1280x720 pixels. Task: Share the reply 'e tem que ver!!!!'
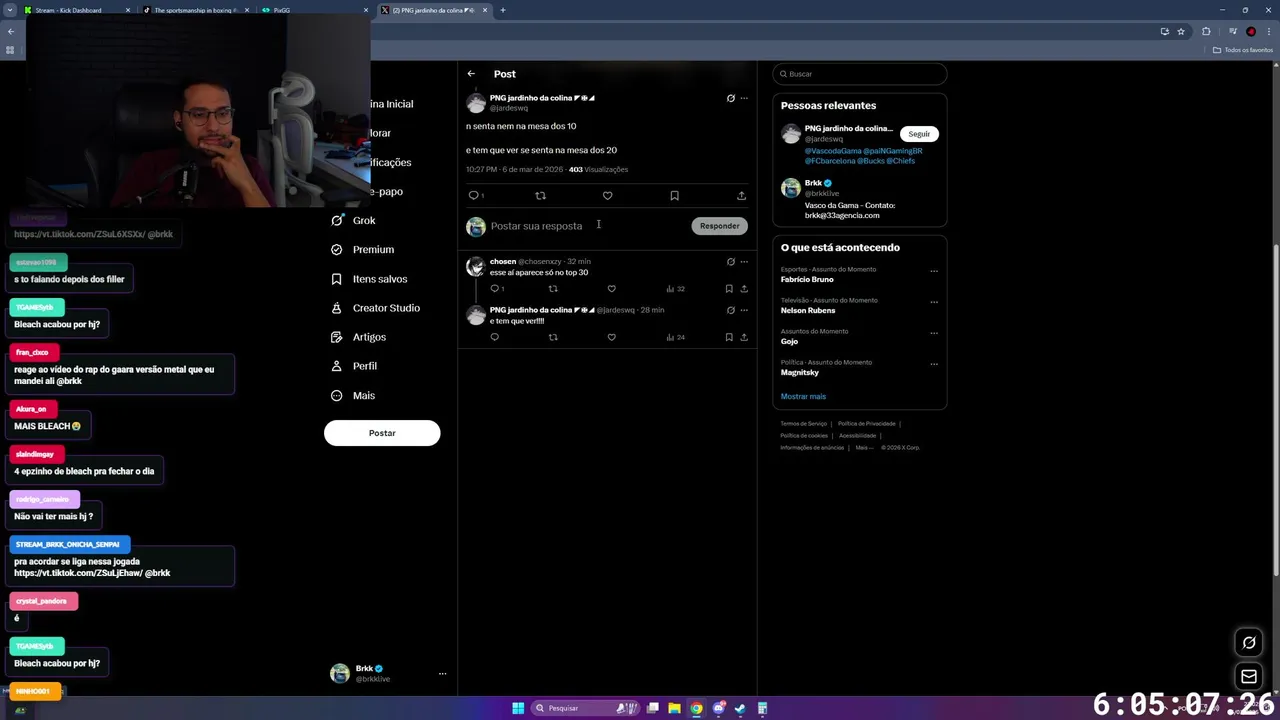[x=743, y=337]
